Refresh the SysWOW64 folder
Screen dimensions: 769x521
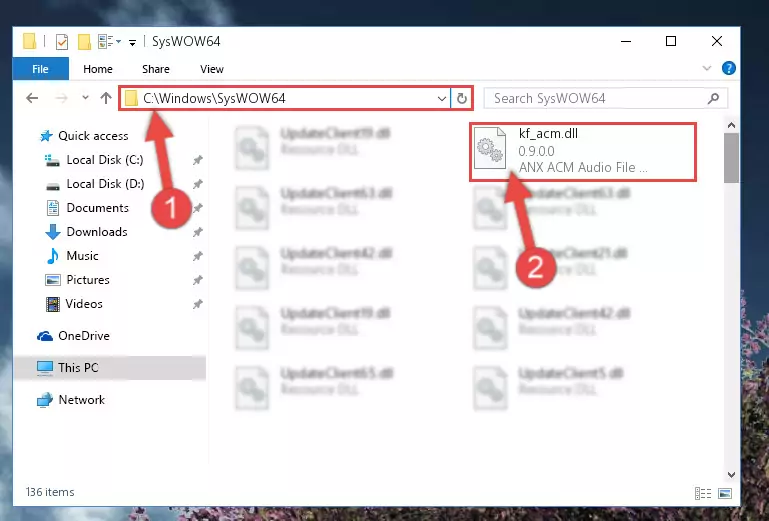[x=461, y=99]
